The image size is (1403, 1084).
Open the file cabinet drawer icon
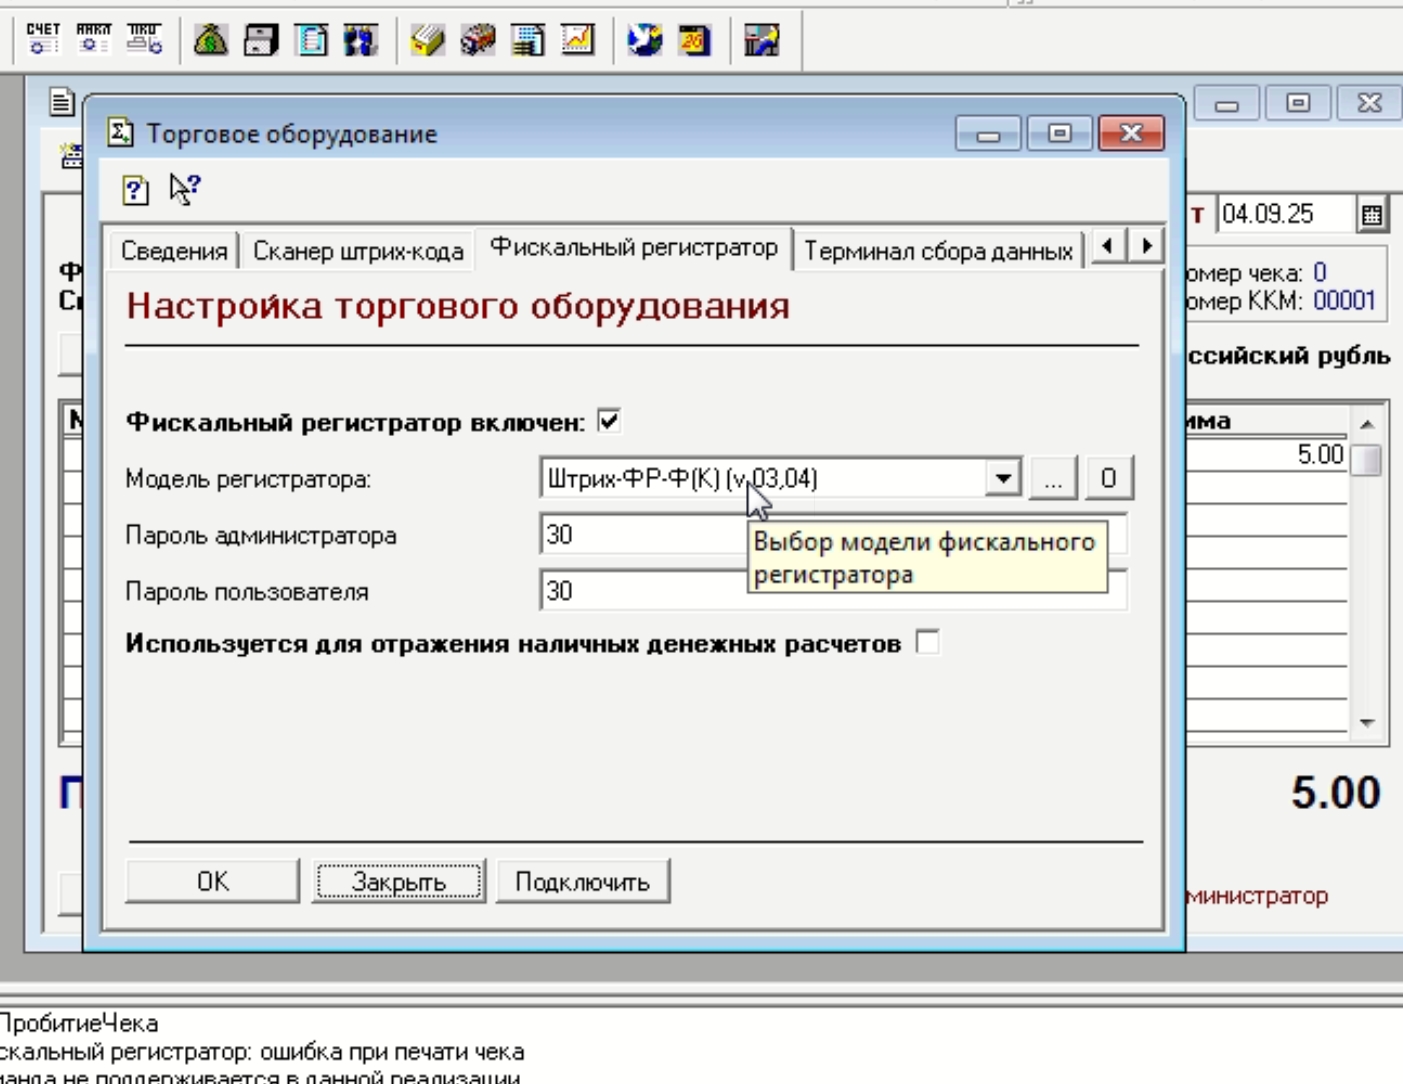[261, 40]
